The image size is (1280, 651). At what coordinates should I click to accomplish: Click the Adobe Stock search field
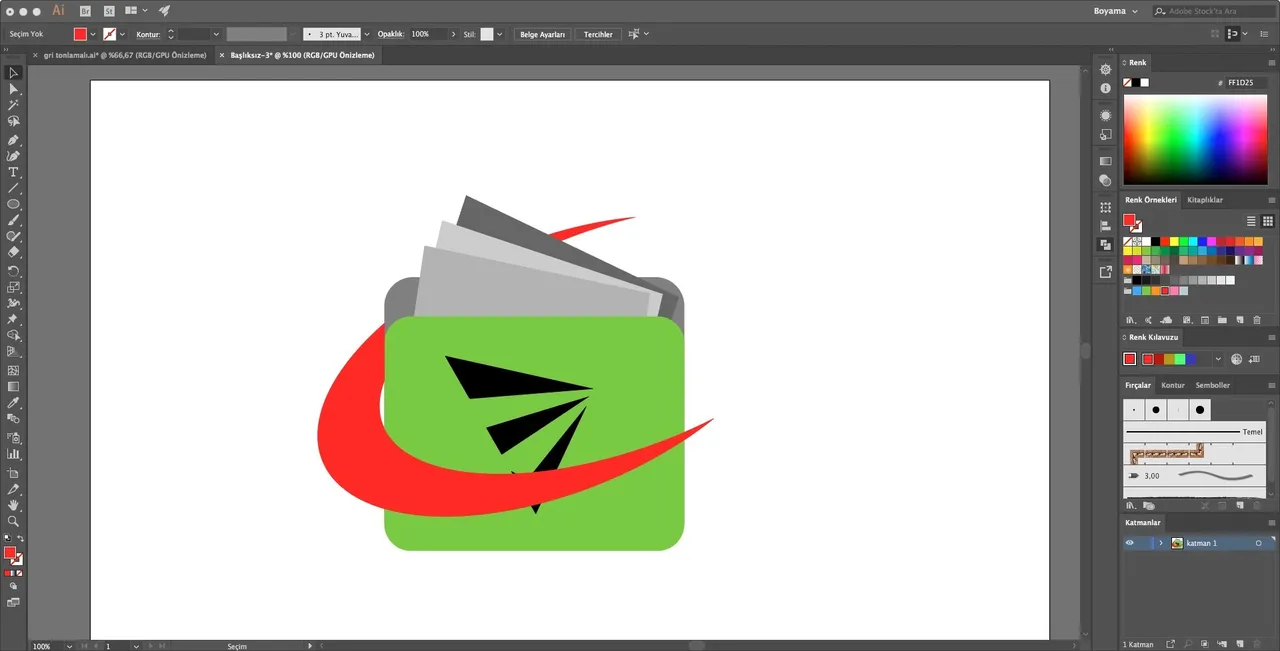point(1213,11)
